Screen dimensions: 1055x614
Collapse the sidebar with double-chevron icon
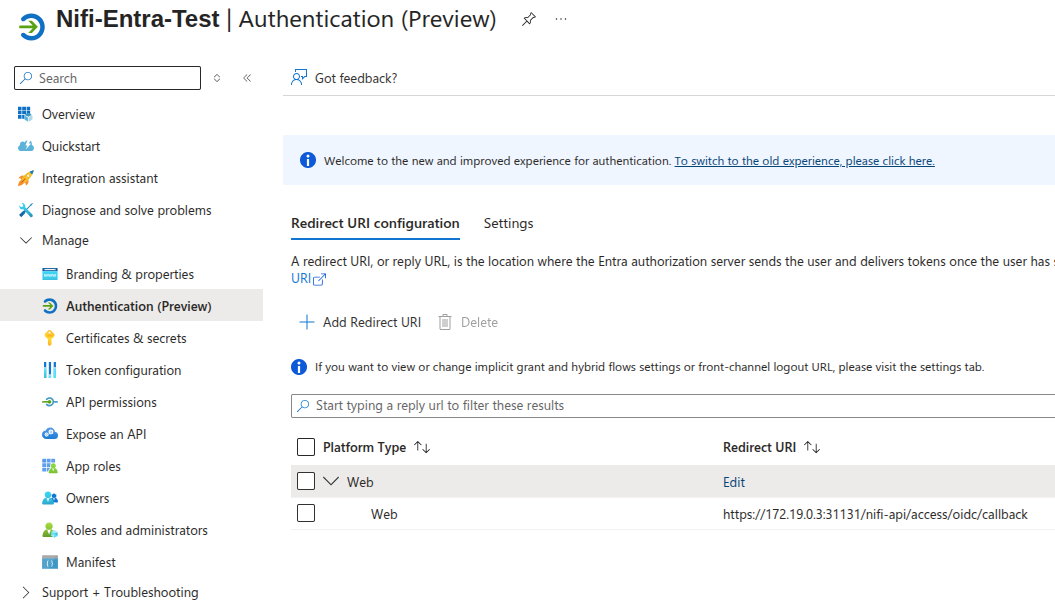click(247, 78)
